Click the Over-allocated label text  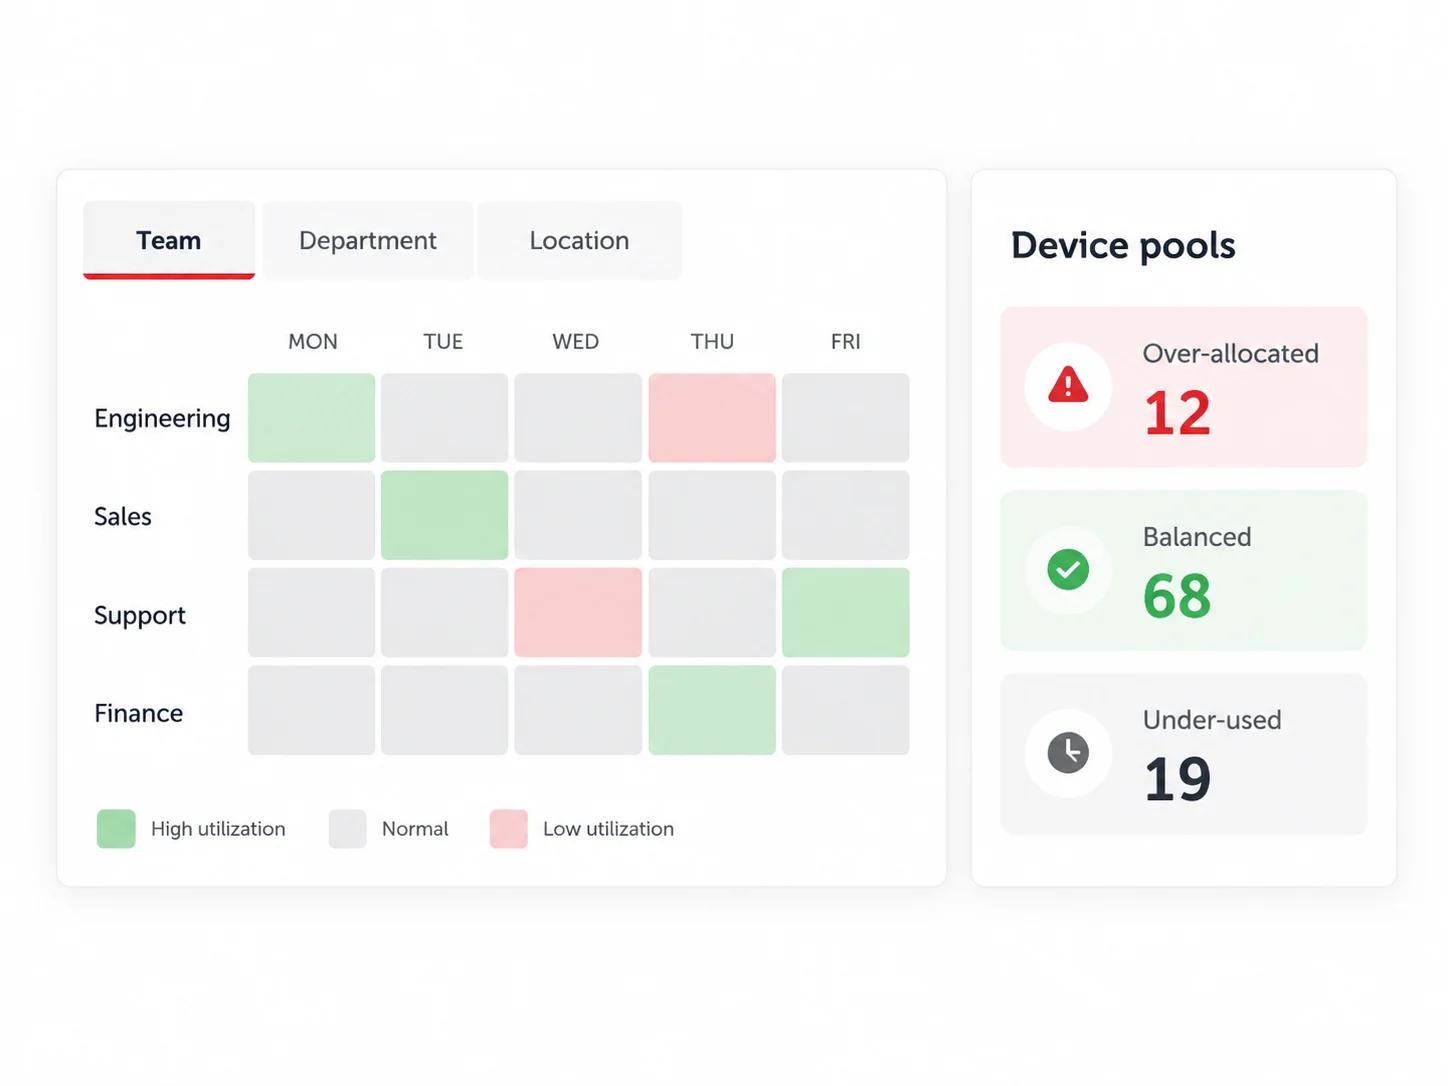tap(1231, 354)
